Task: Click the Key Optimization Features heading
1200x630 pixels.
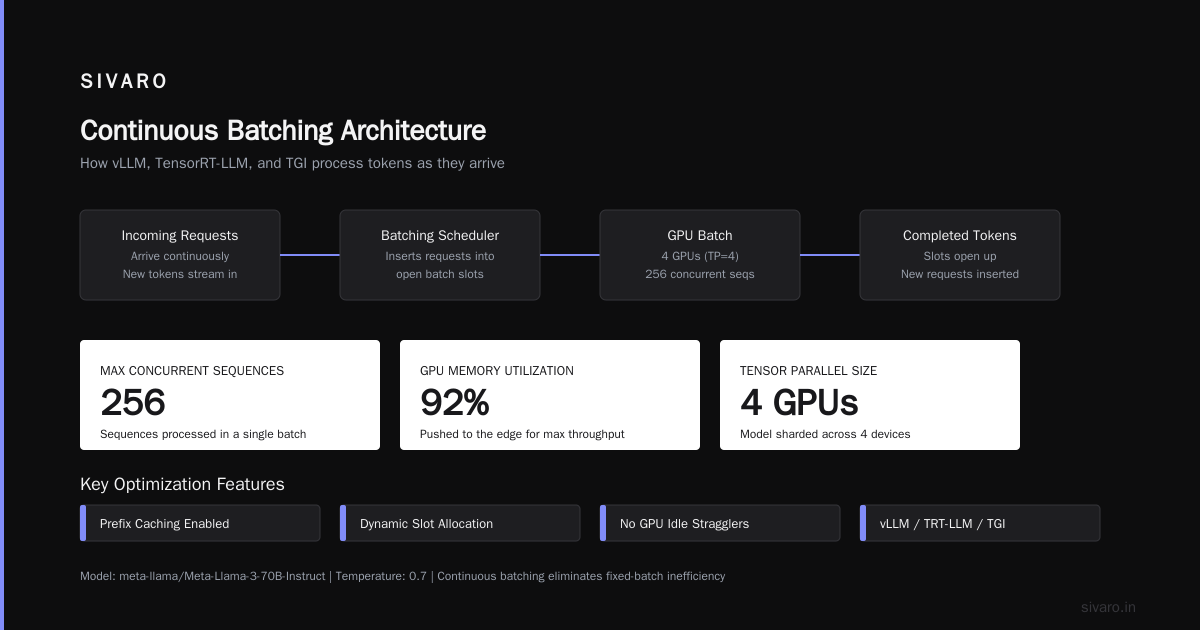Action: coord(182,484)
